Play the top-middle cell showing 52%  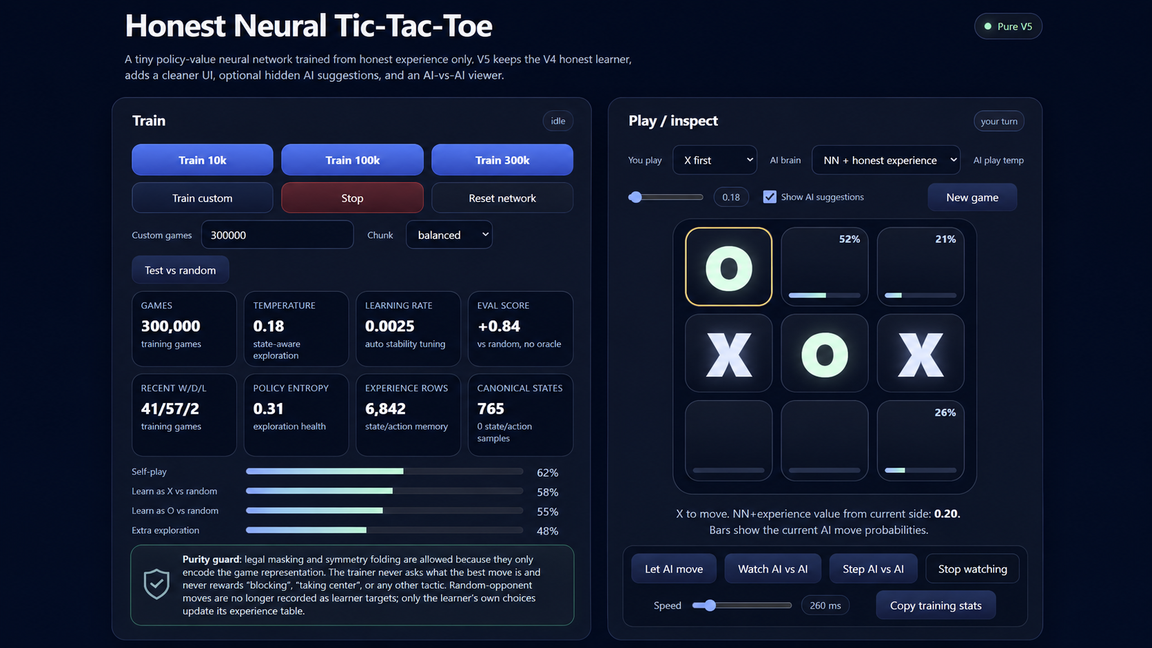pyautogui.click(x=824, y=266)
